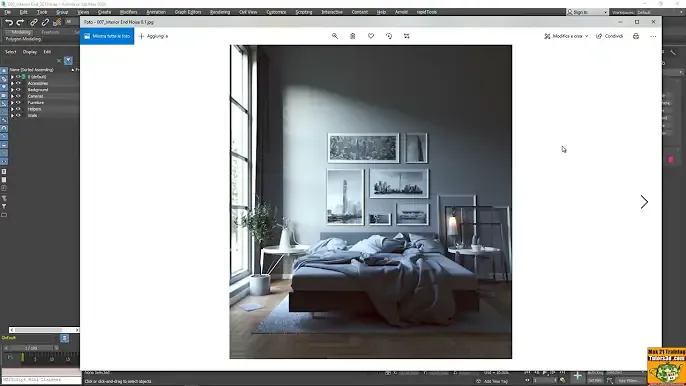This screenshot has height=386, width=686.
Task: Delete the photo using the trash icon
Action: [353, 36]
